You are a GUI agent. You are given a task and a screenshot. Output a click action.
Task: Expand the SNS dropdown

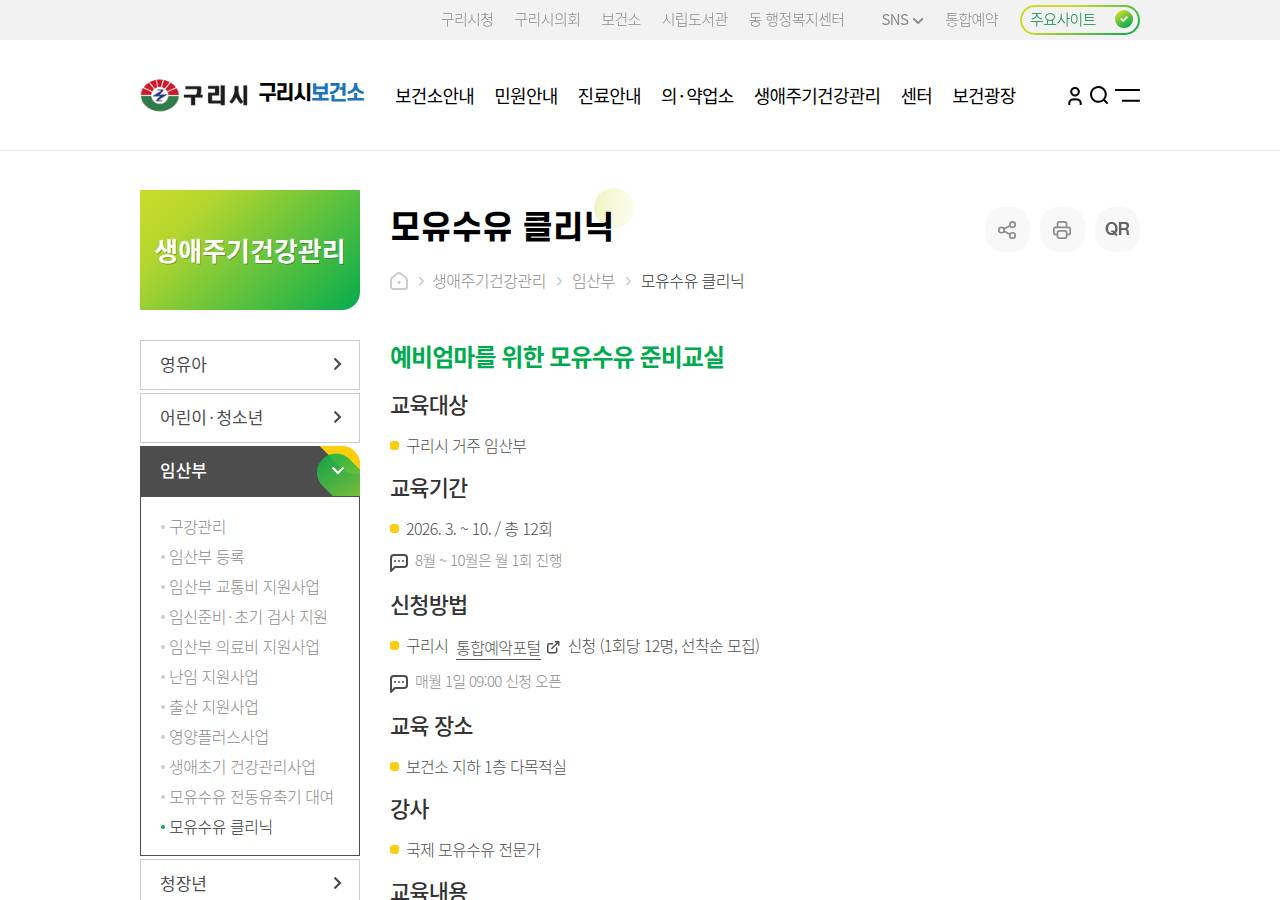902,20
